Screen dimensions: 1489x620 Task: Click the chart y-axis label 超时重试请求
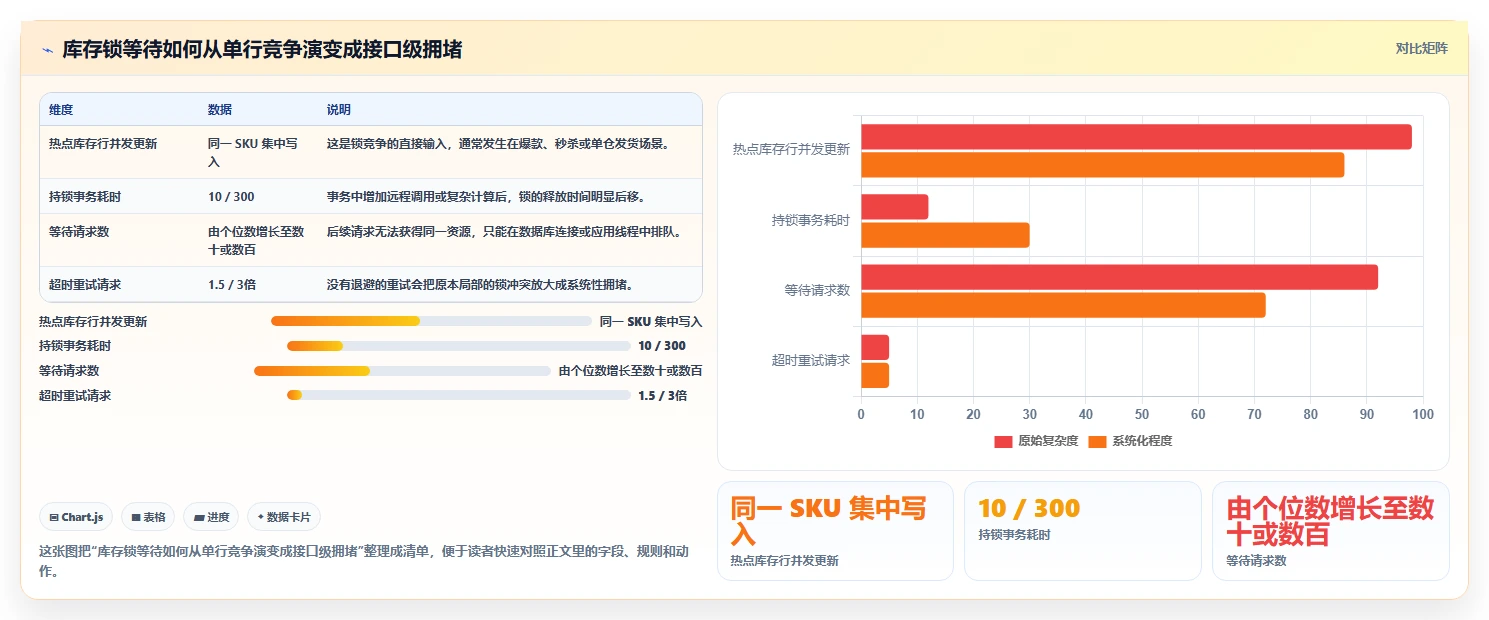[811, 361]
